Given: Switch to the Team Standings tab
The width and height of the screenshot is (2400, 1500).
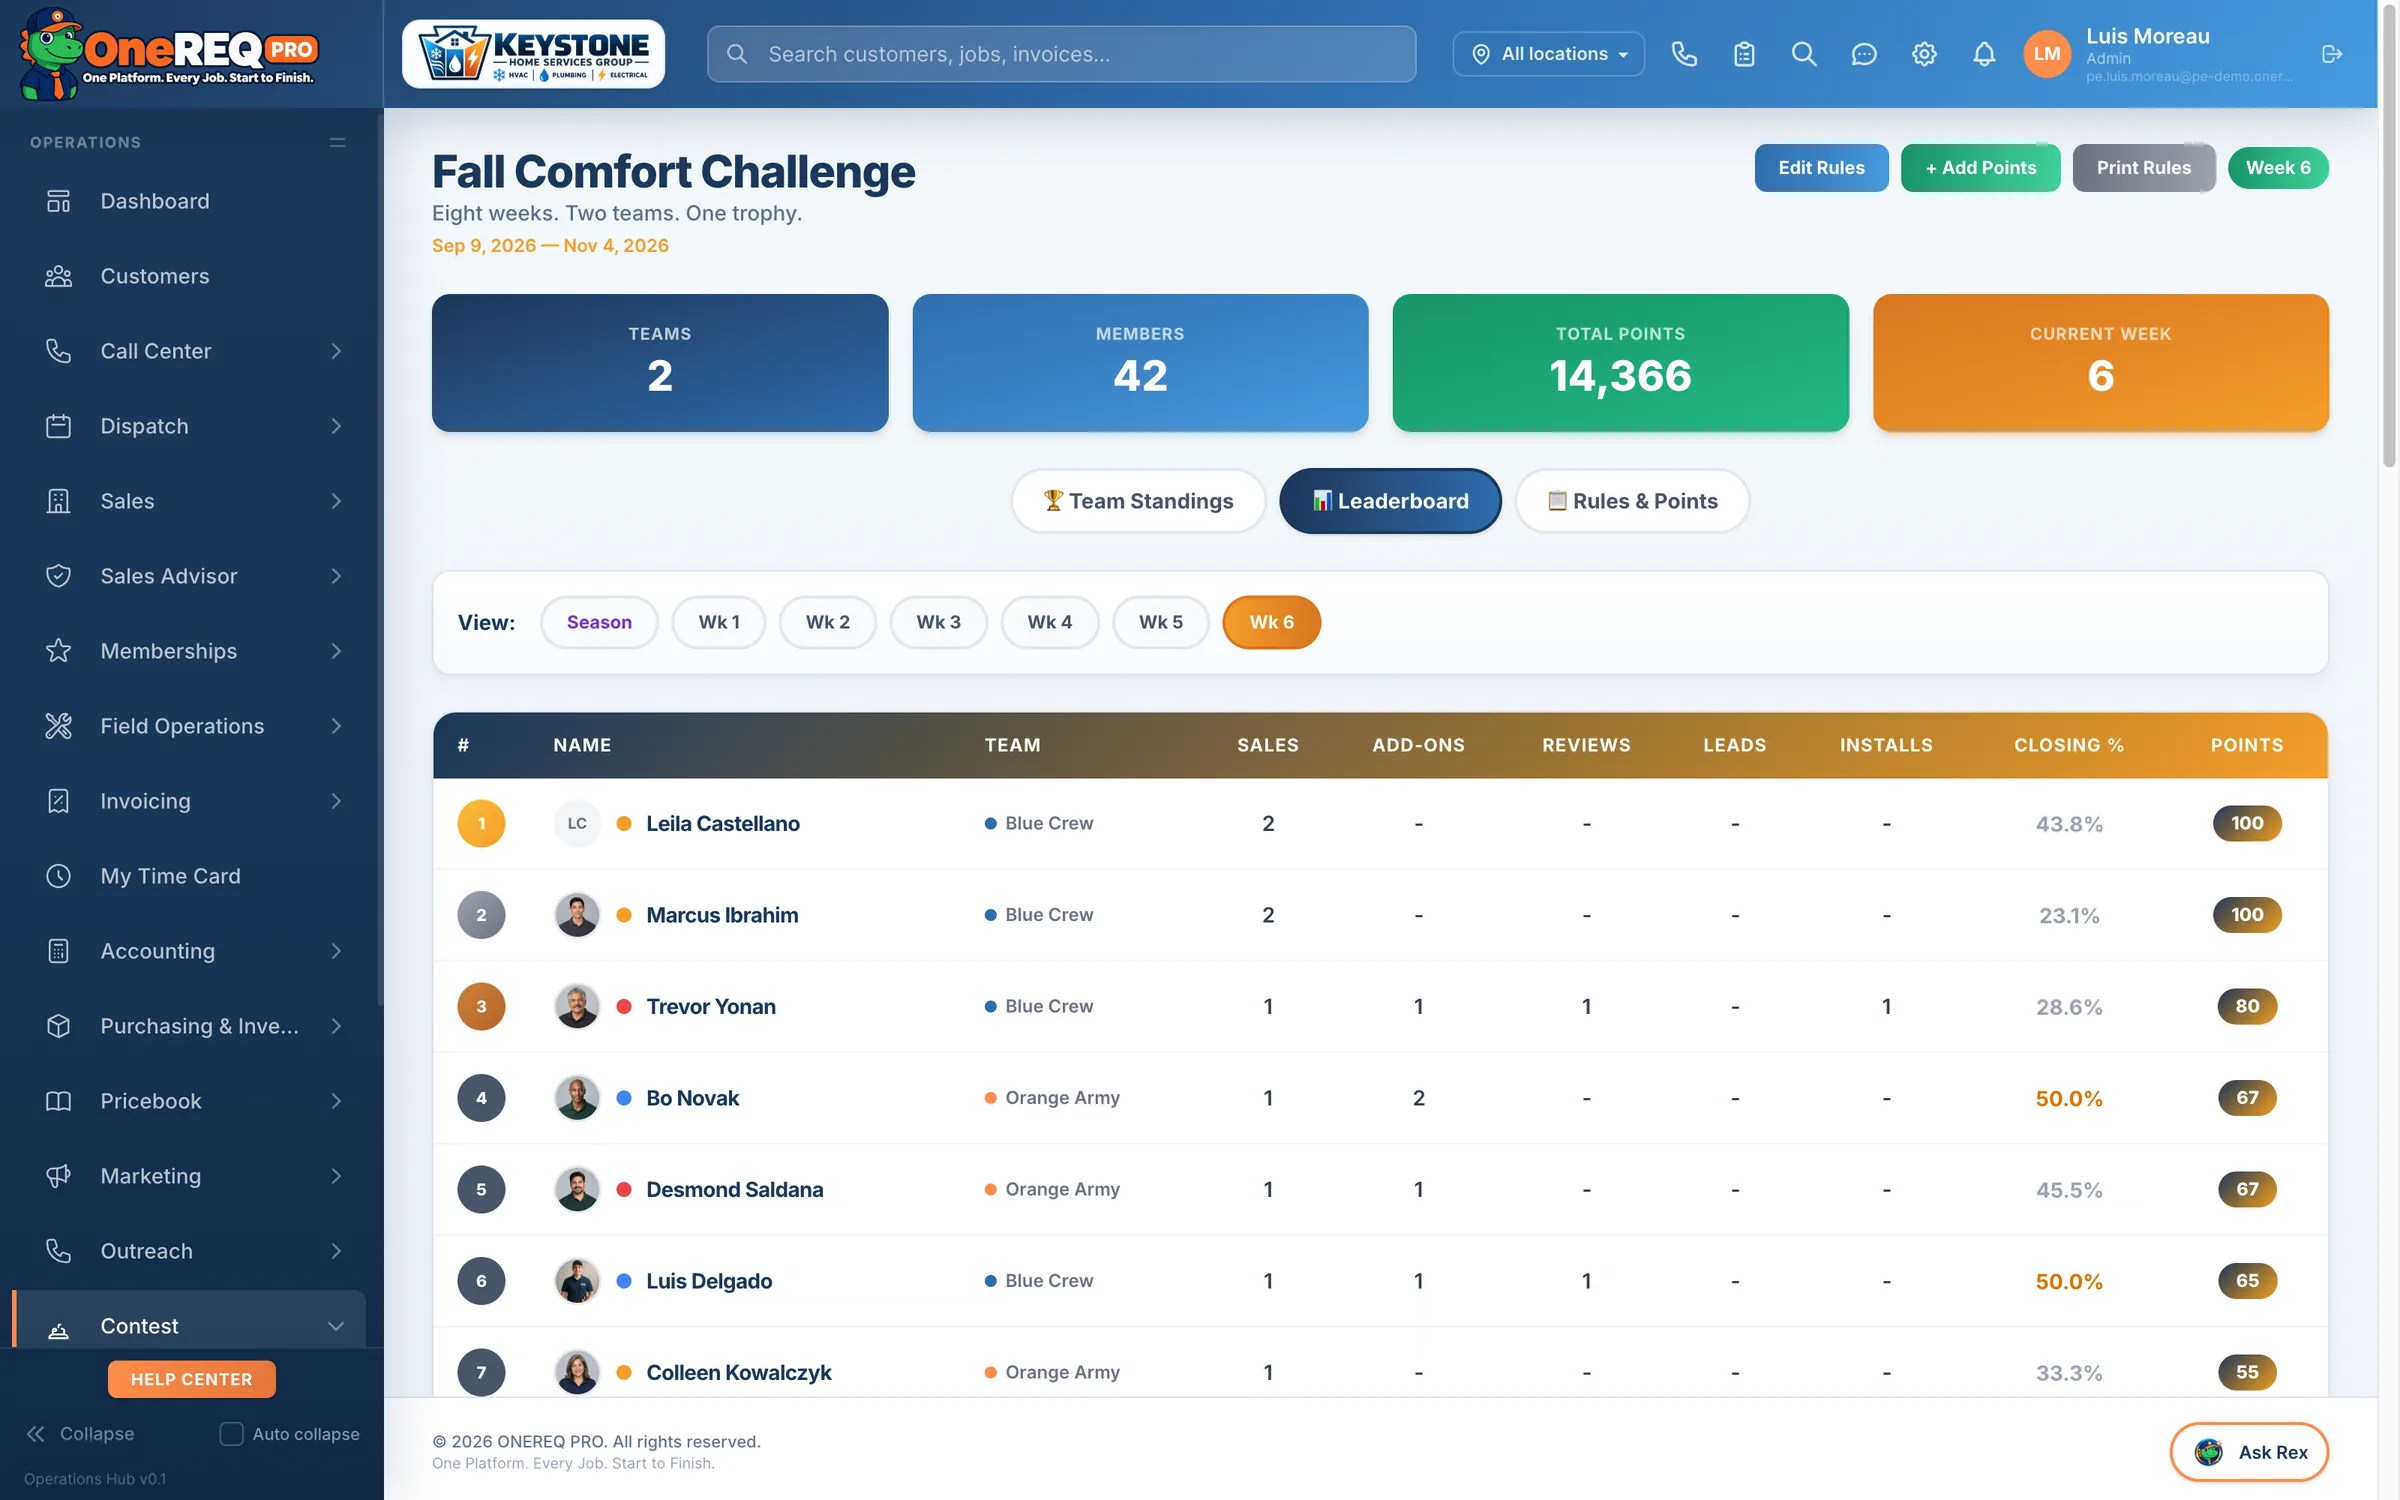Looking at the screenshot, I should pos(1138,501).
